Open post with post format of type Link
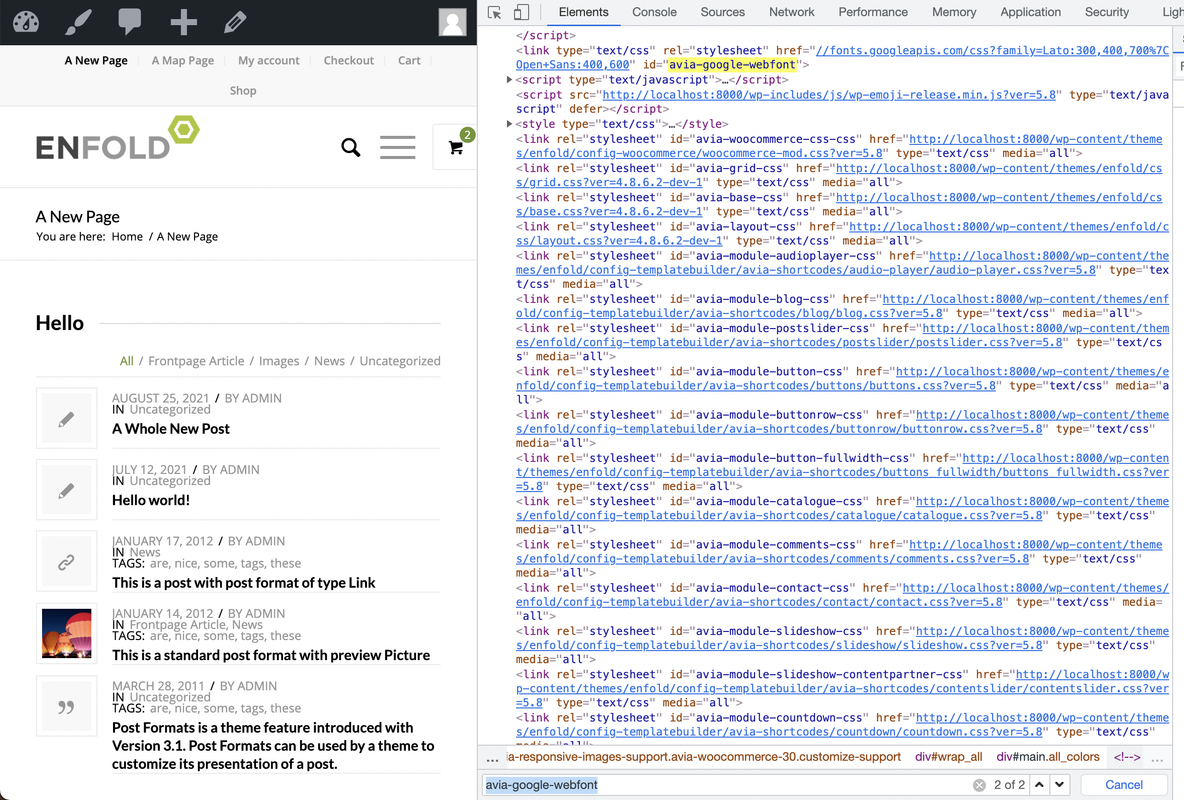The height and width of the screenshot is (800, 1184). pyautogui.click(x=243, y=583)
